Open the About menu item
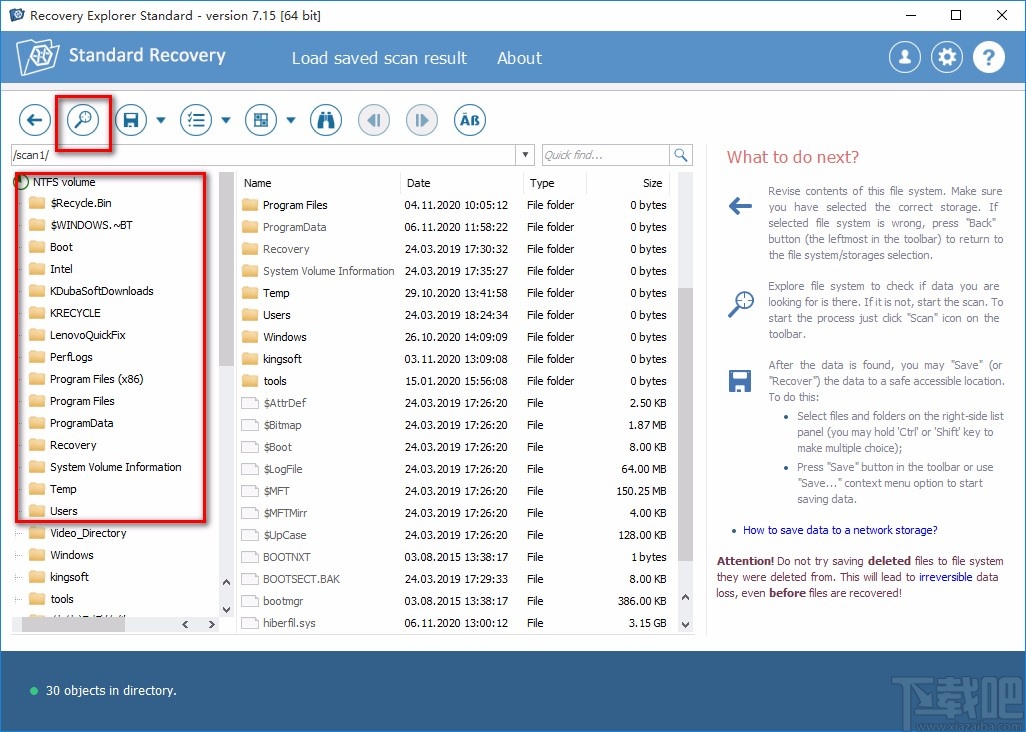This screenshot has width=1026, height=732. point(520,58)
